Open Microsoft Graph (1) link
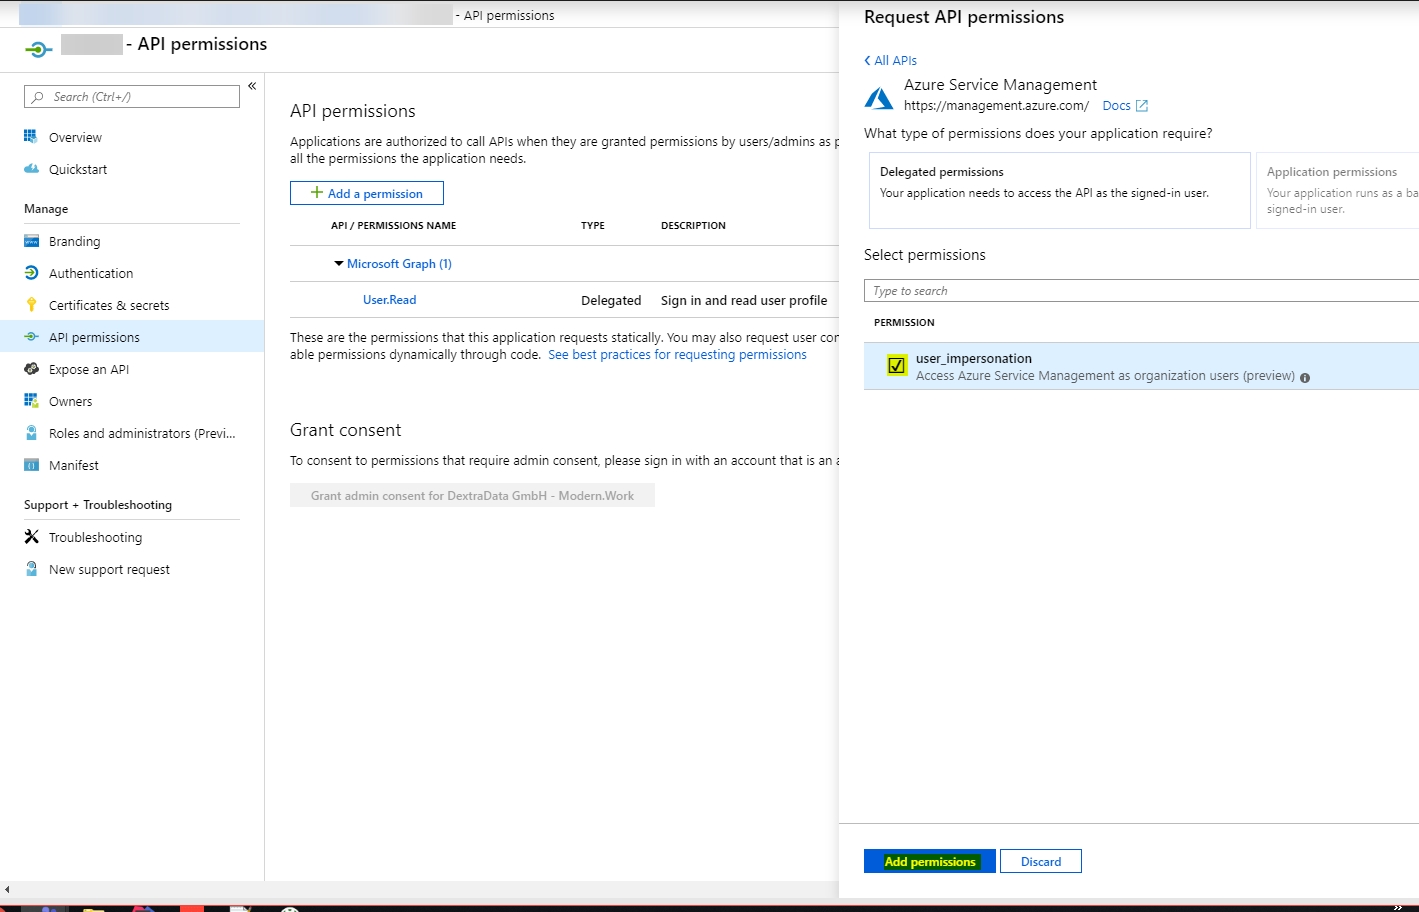 [x=399, y=264]
